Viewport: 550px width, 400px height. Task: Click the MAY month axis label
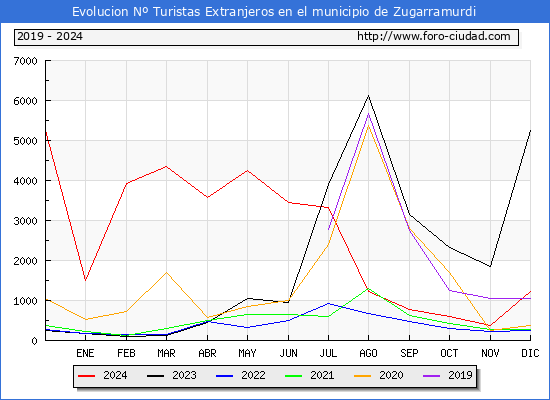pyautogui.click(x=247, y=353)
